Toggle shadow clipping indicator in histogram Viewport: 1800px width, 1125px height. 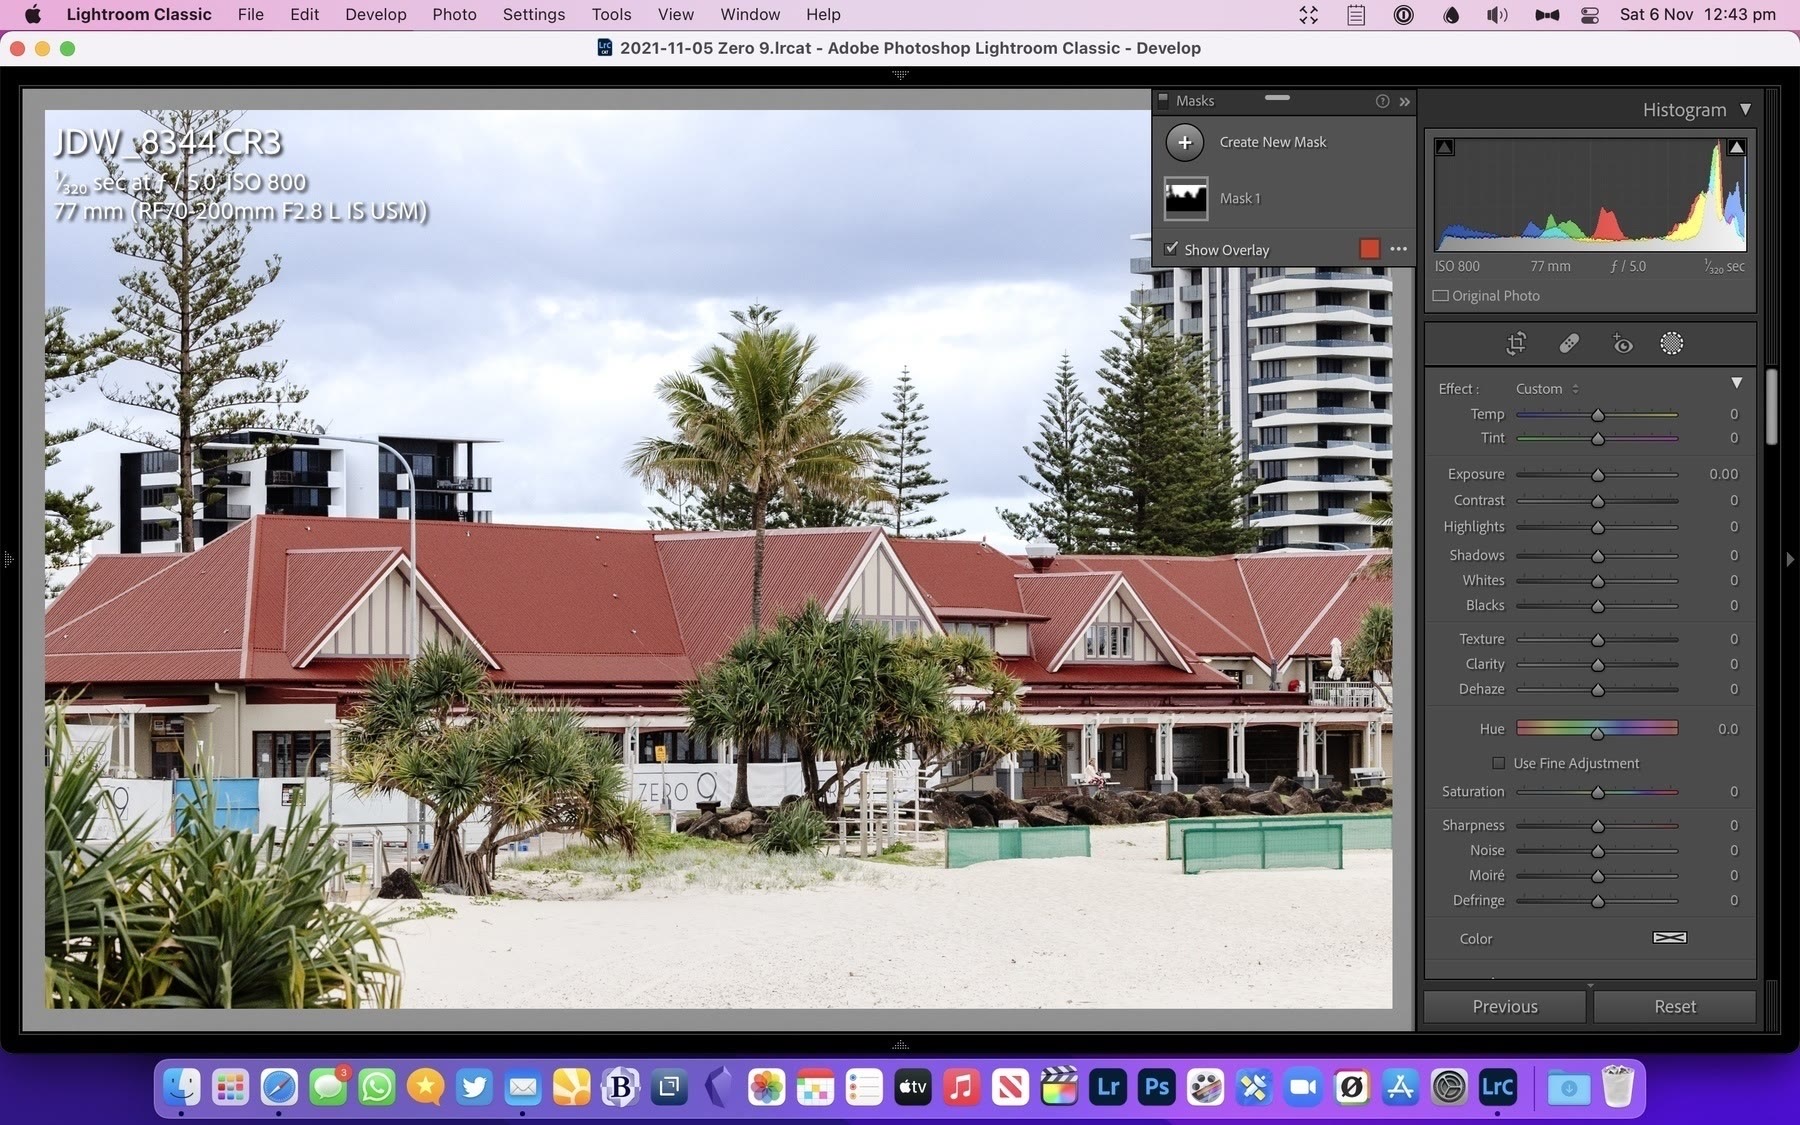click(1445, 148)
